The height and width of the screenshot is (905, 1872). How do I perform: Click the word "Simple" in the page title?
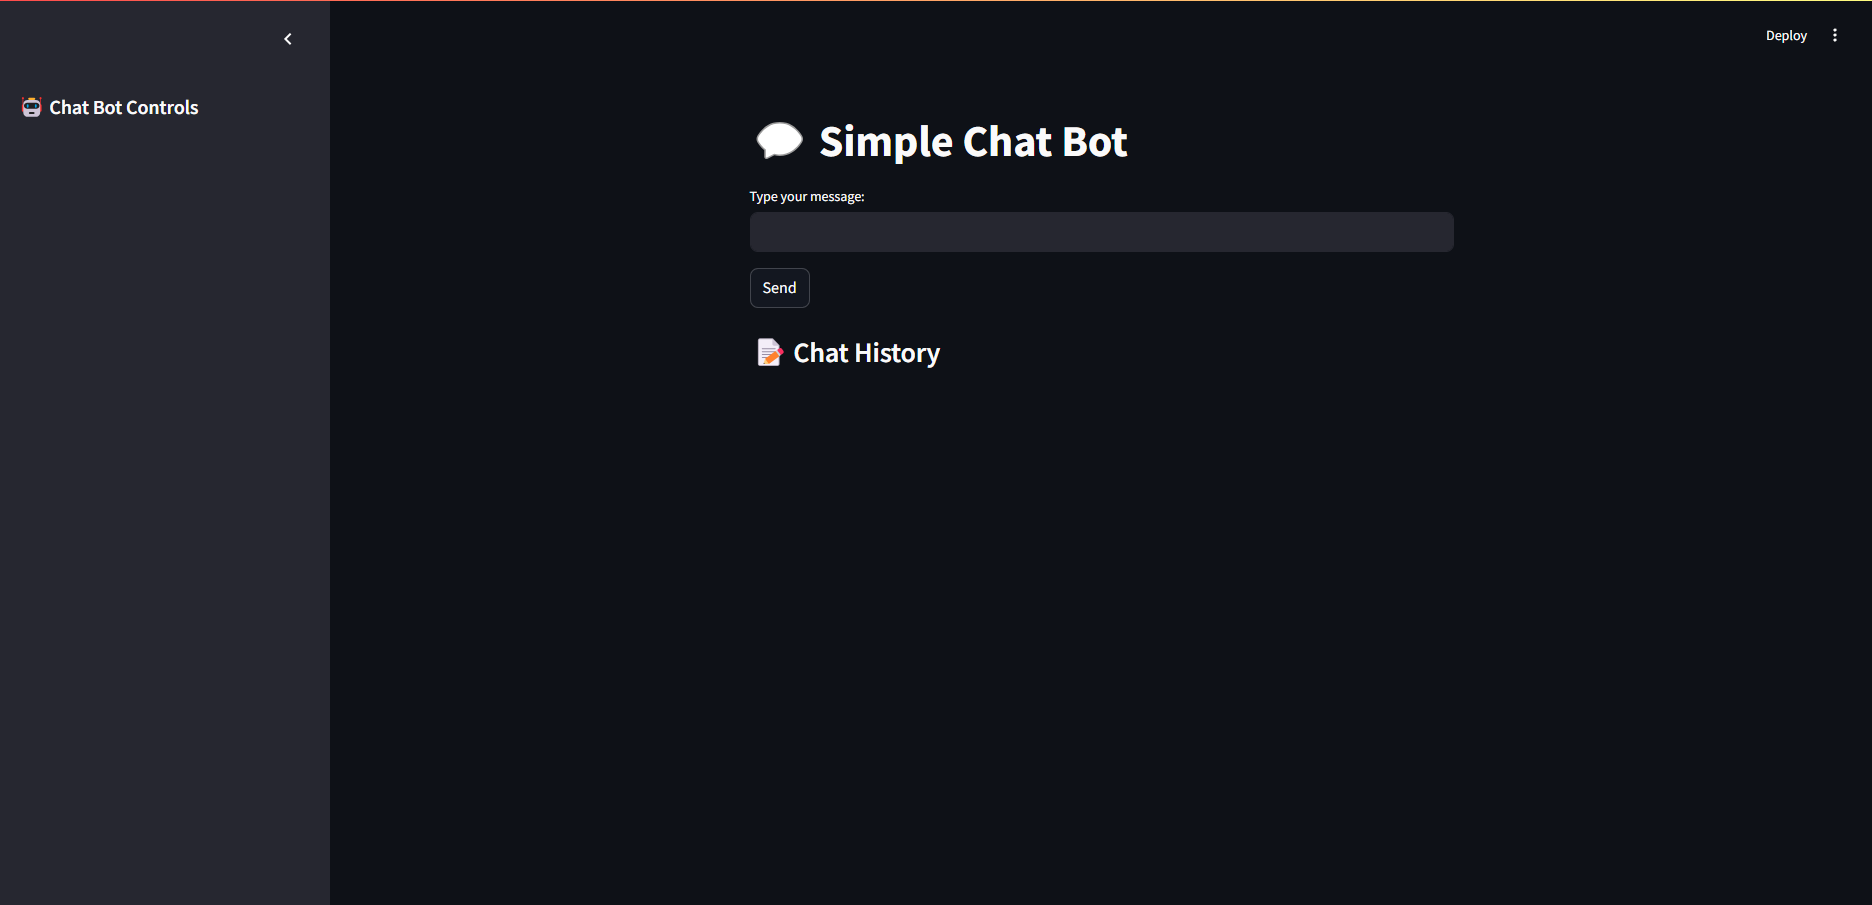[886, 142]
